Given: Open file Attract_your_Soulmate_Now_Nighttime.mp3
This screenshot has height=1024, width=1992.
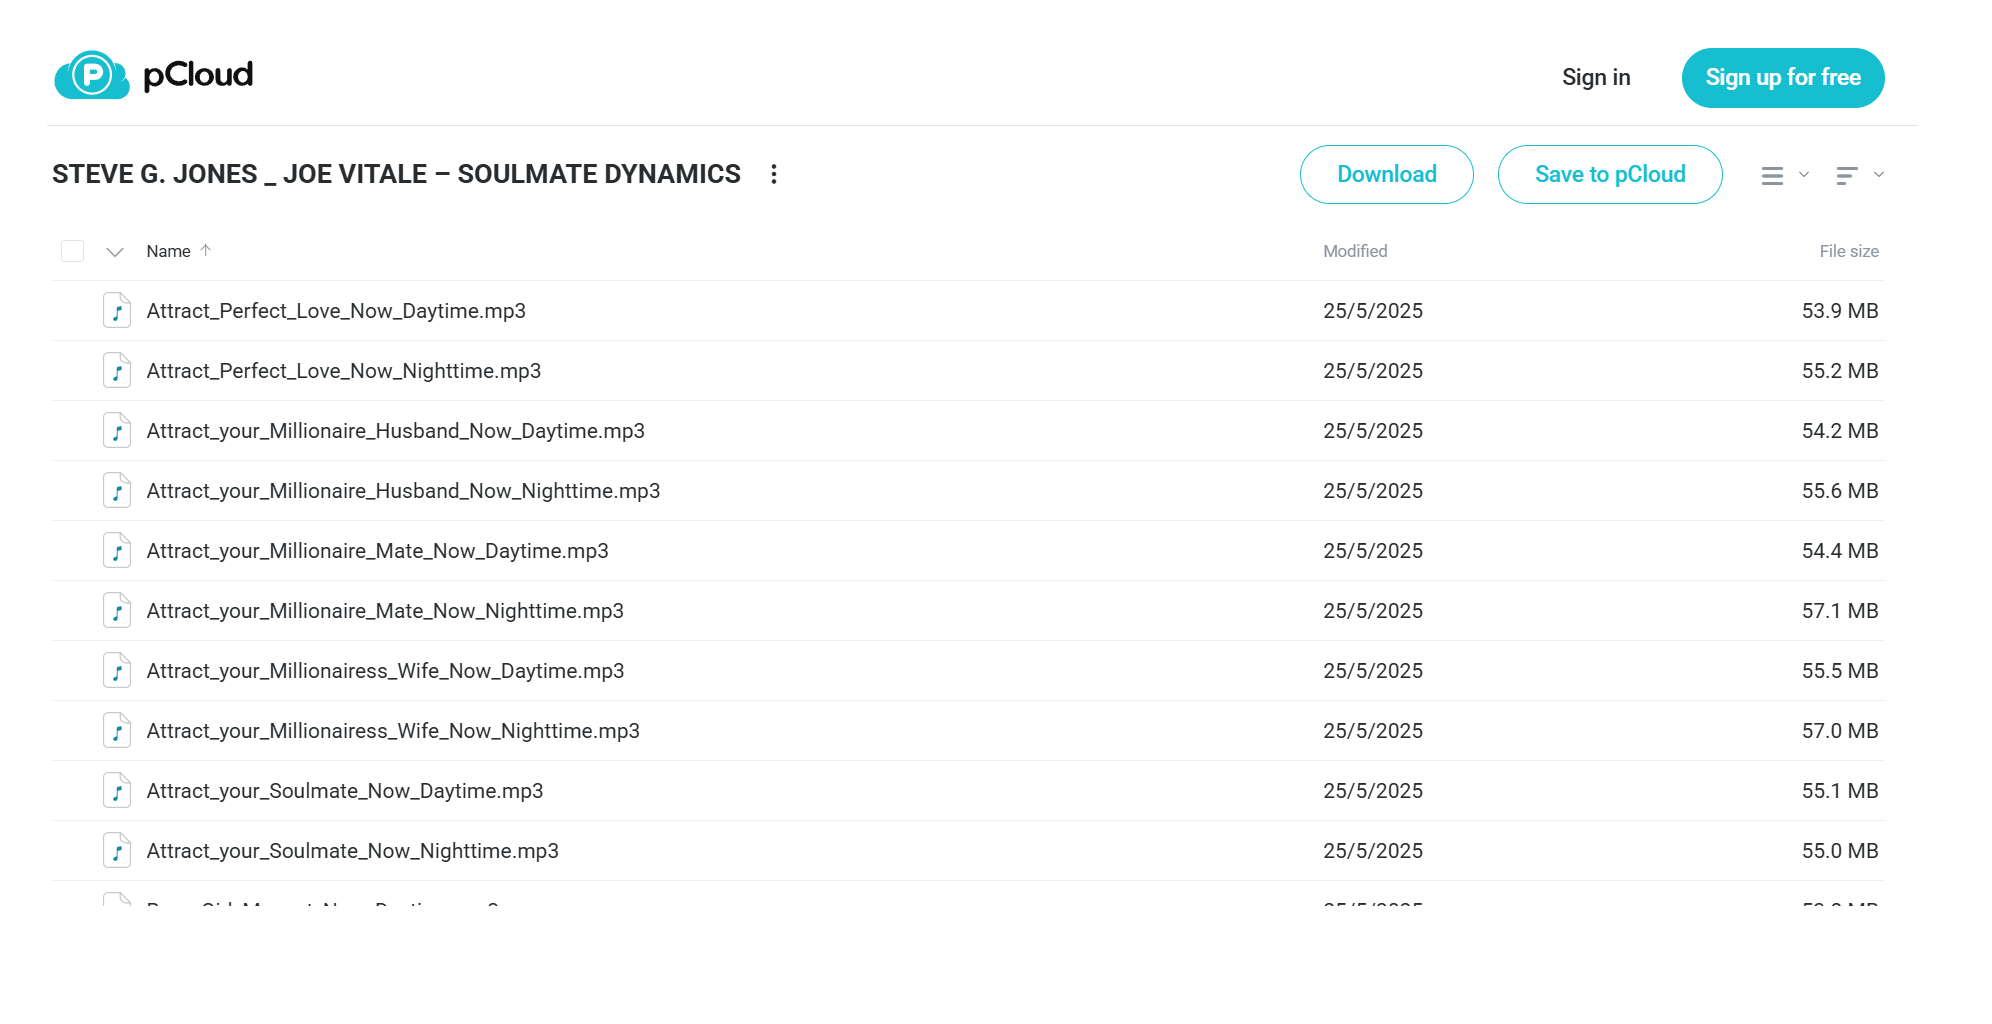Looking at the screenshot, I should point(353,851).
